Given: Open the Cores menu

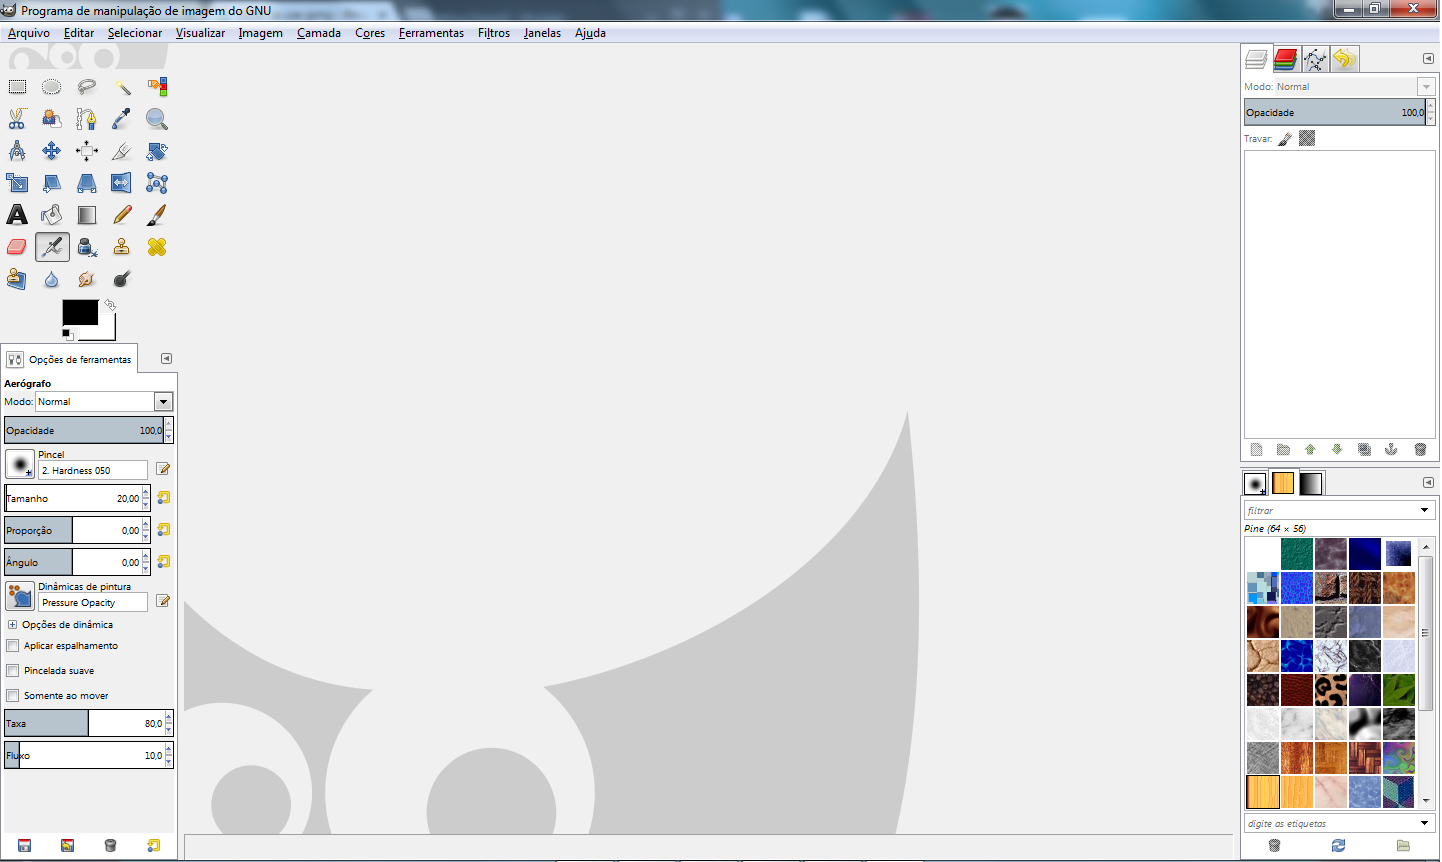Looking at the screenshot, I should (x=370, y=33).
